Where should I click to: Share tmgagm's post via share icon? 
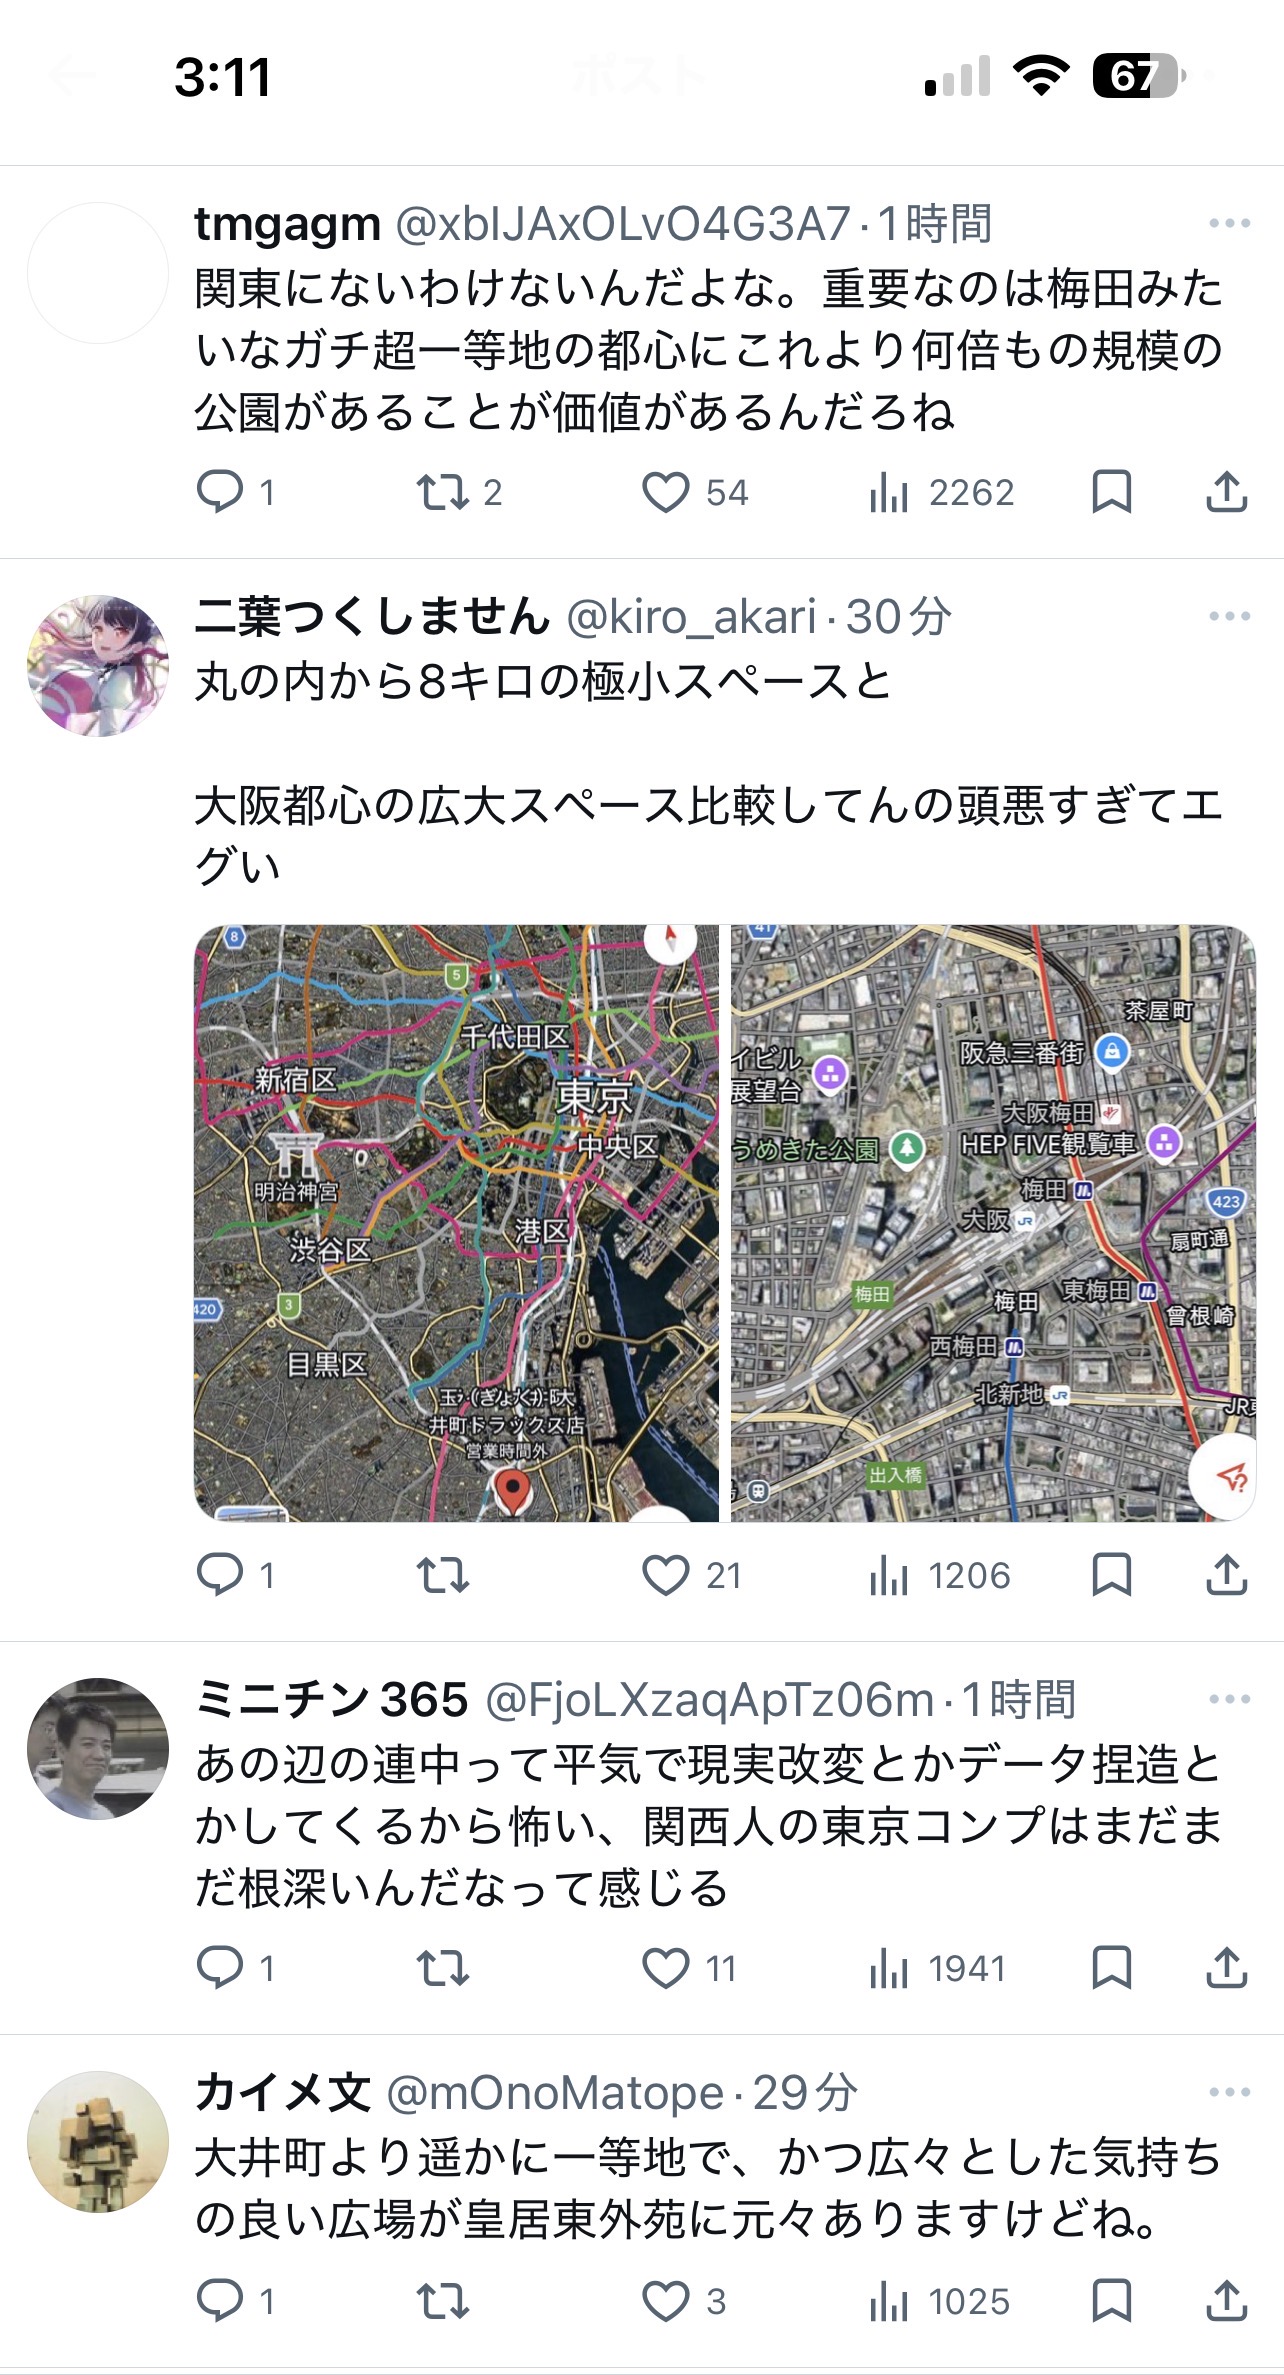coord(1226,492)
